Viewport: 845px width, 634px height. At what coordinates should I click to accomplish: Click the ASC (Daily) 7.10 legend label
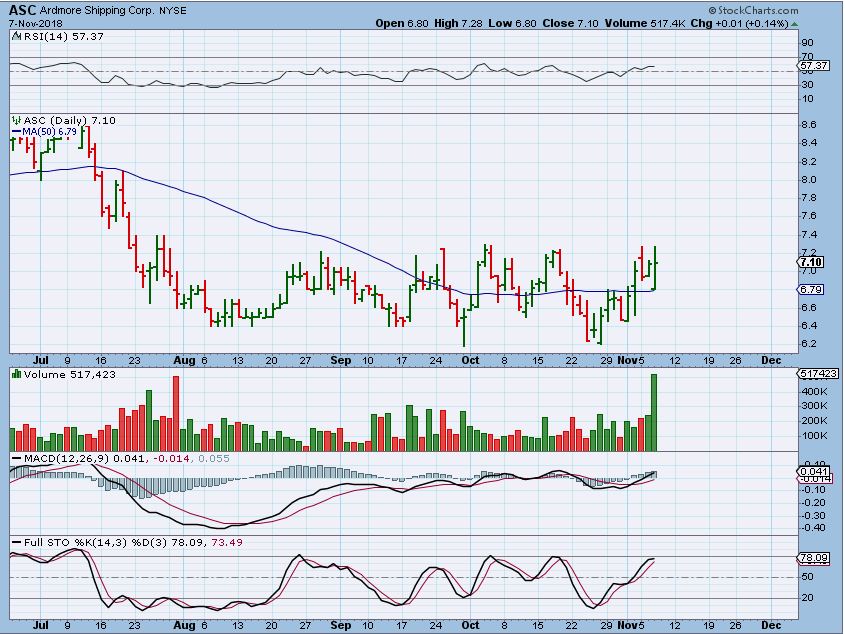pyautogui.click(x=70, y=121)
